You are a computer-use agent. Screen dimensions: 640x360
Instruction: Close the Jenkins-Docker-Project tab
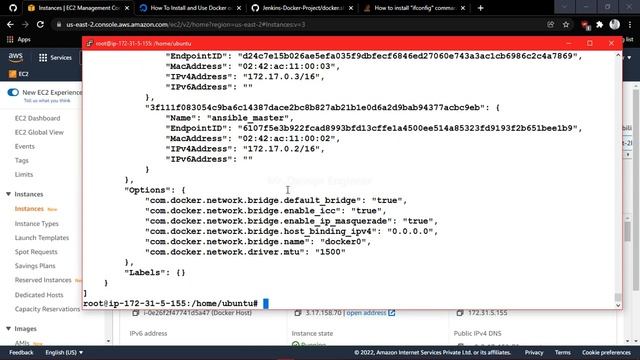pyautogui.click(x=351, y=8)
